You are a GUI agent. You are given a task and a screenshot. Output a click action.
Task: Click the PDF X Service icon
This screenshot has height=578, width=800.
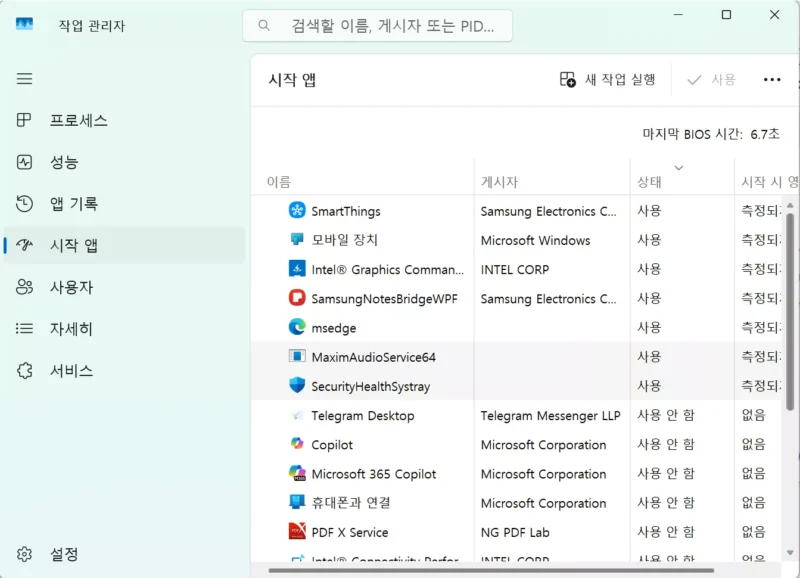297,531
